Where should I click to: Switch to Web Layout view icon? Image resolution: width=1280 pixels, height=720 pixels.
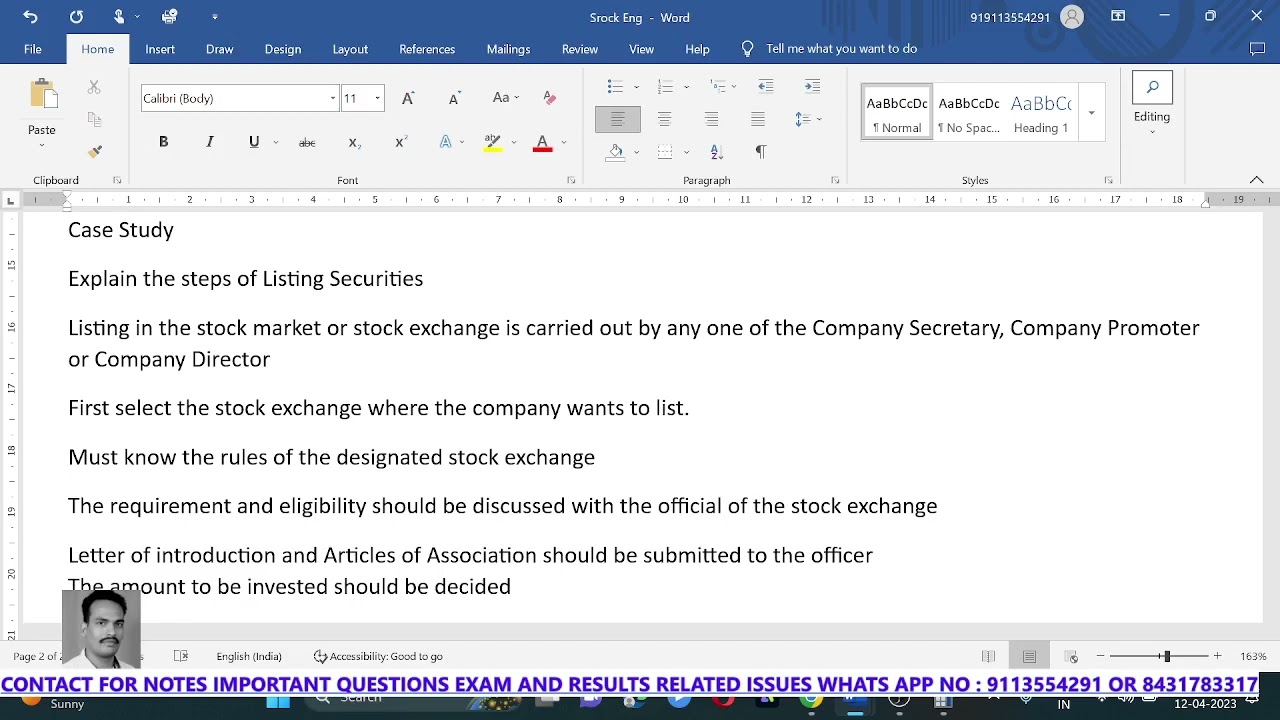1072,657
